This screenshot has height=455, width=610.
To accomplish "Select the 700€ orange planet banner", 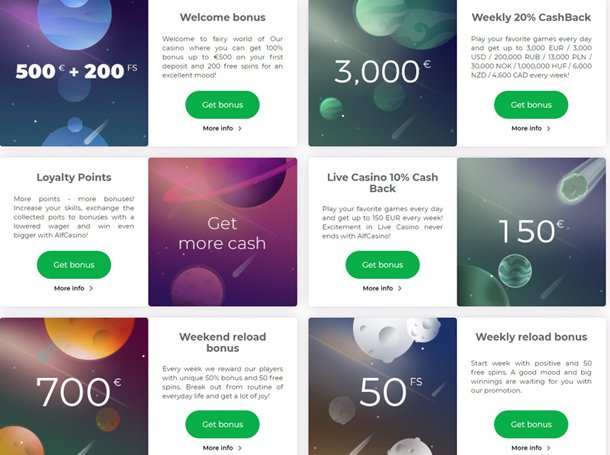I will point(74,386).
